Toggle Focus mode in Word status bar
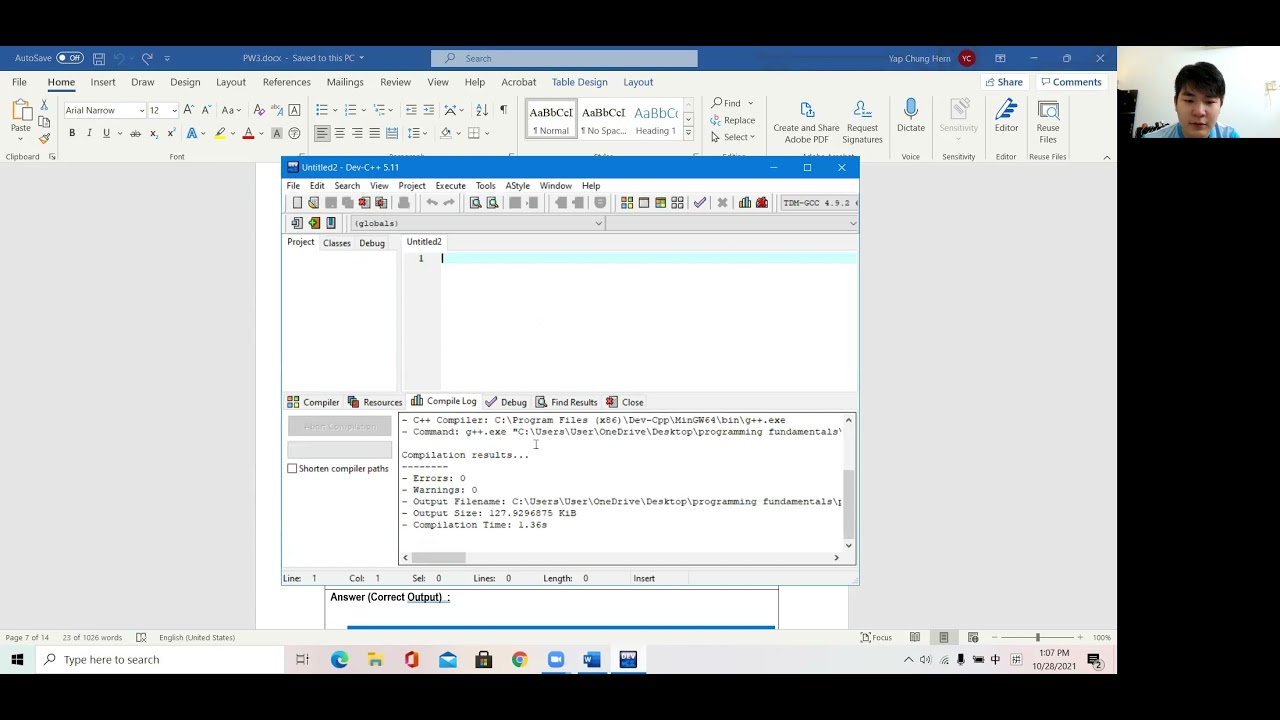Viewport: 1280px width, 720px height. point(877,637)
